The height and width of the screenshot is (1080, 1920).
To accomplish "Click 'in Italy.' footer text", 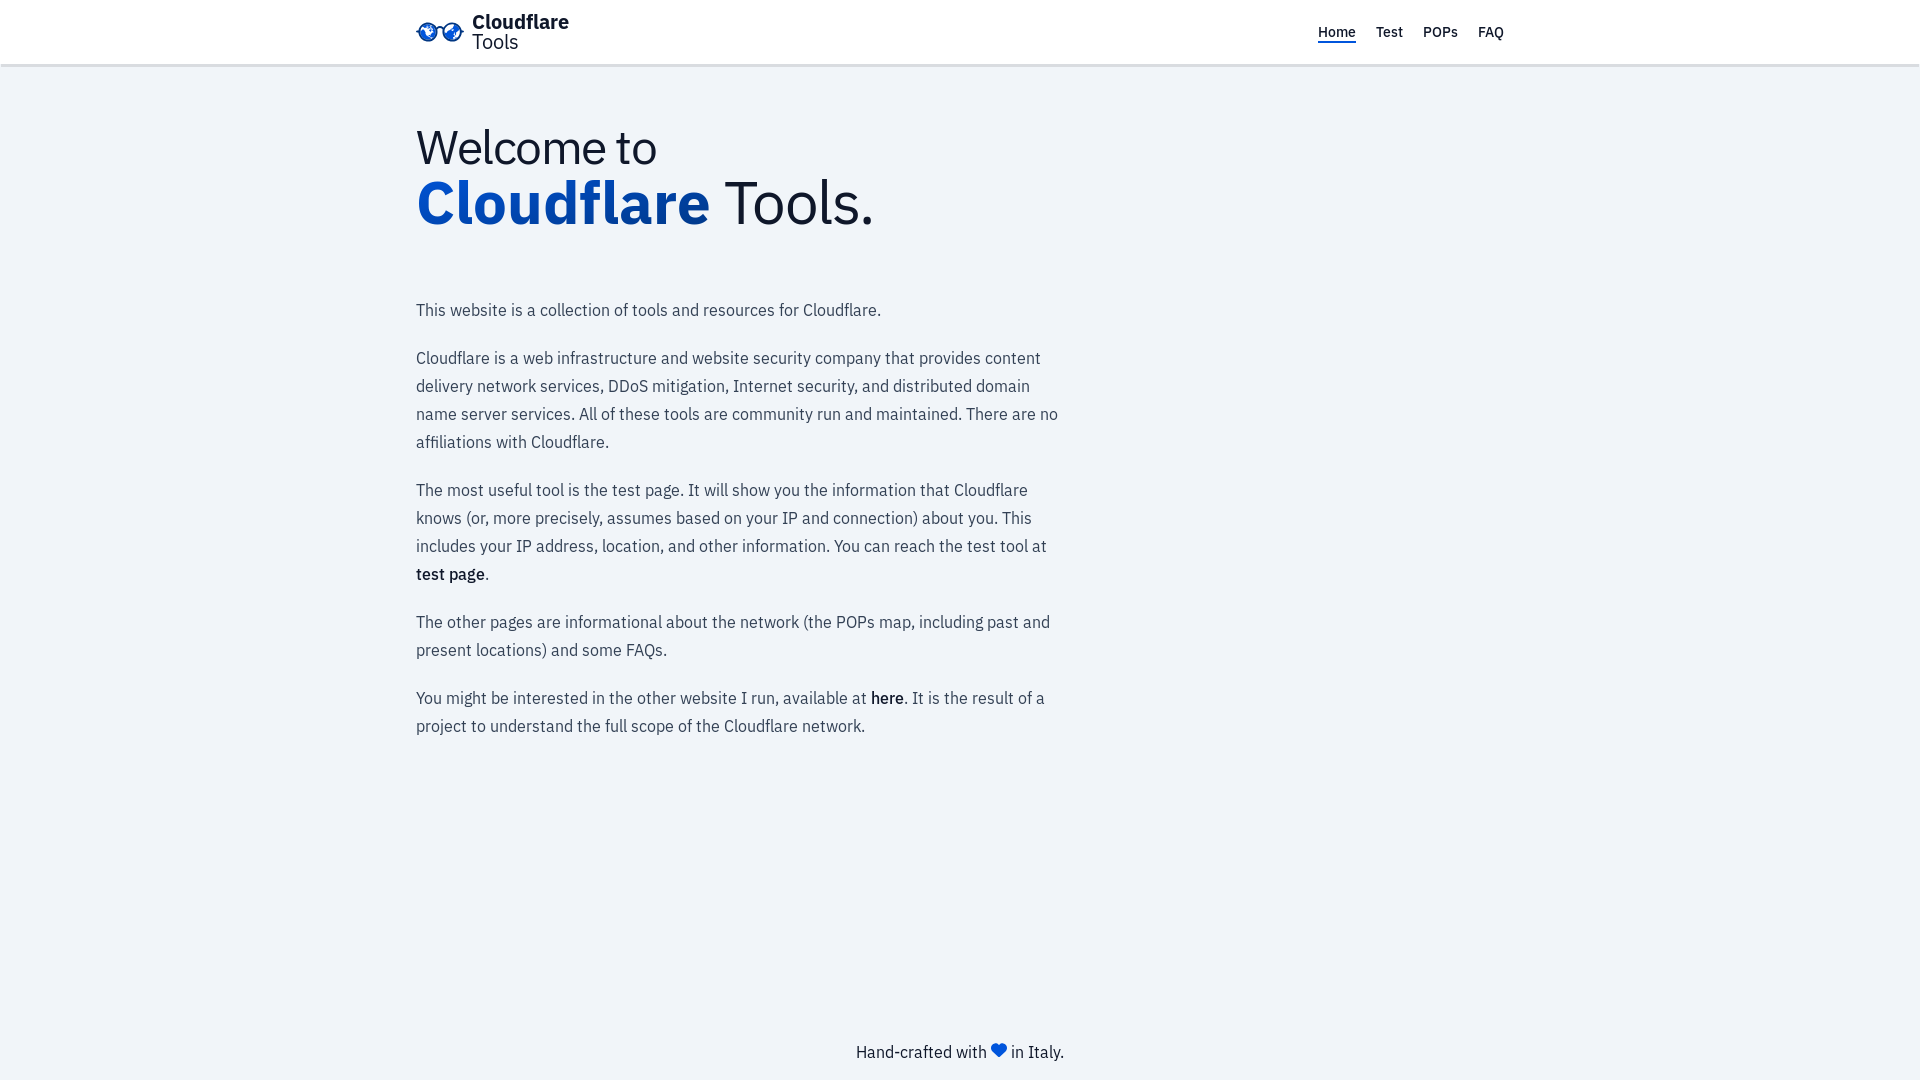I will tap(1037, 1052).
